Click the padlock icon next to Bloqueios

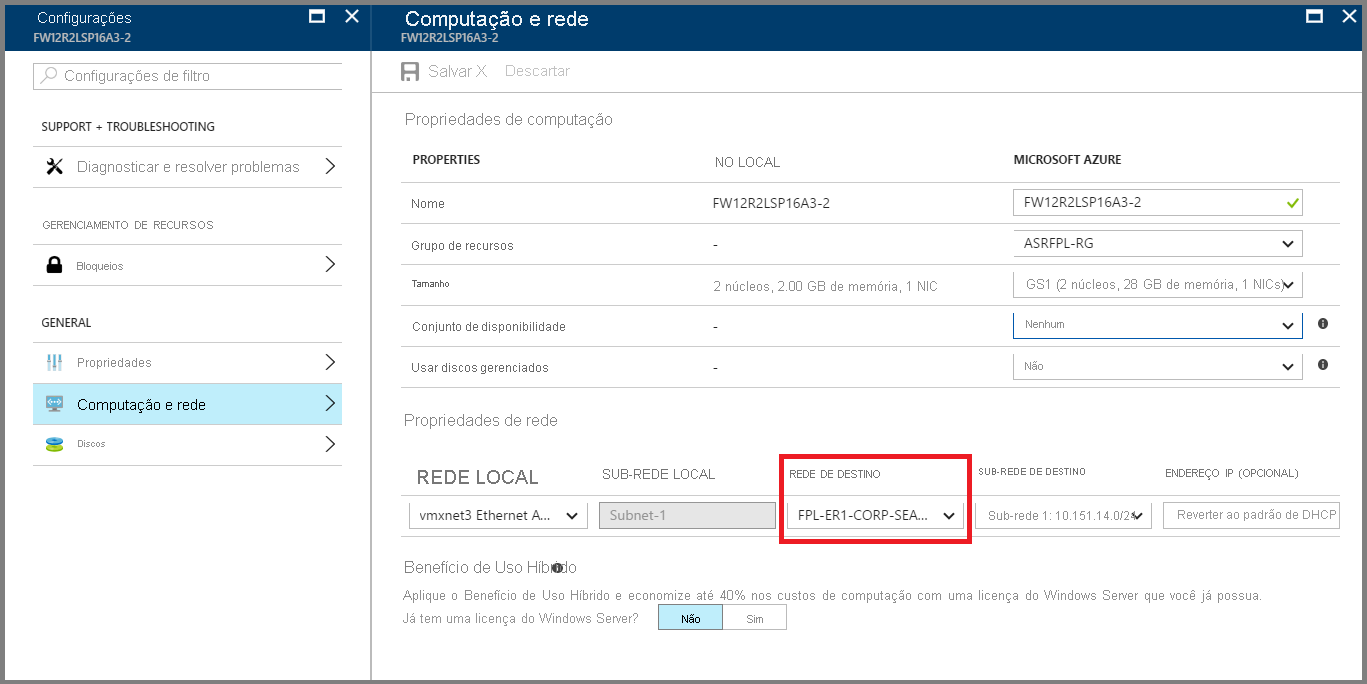[55, 265]
